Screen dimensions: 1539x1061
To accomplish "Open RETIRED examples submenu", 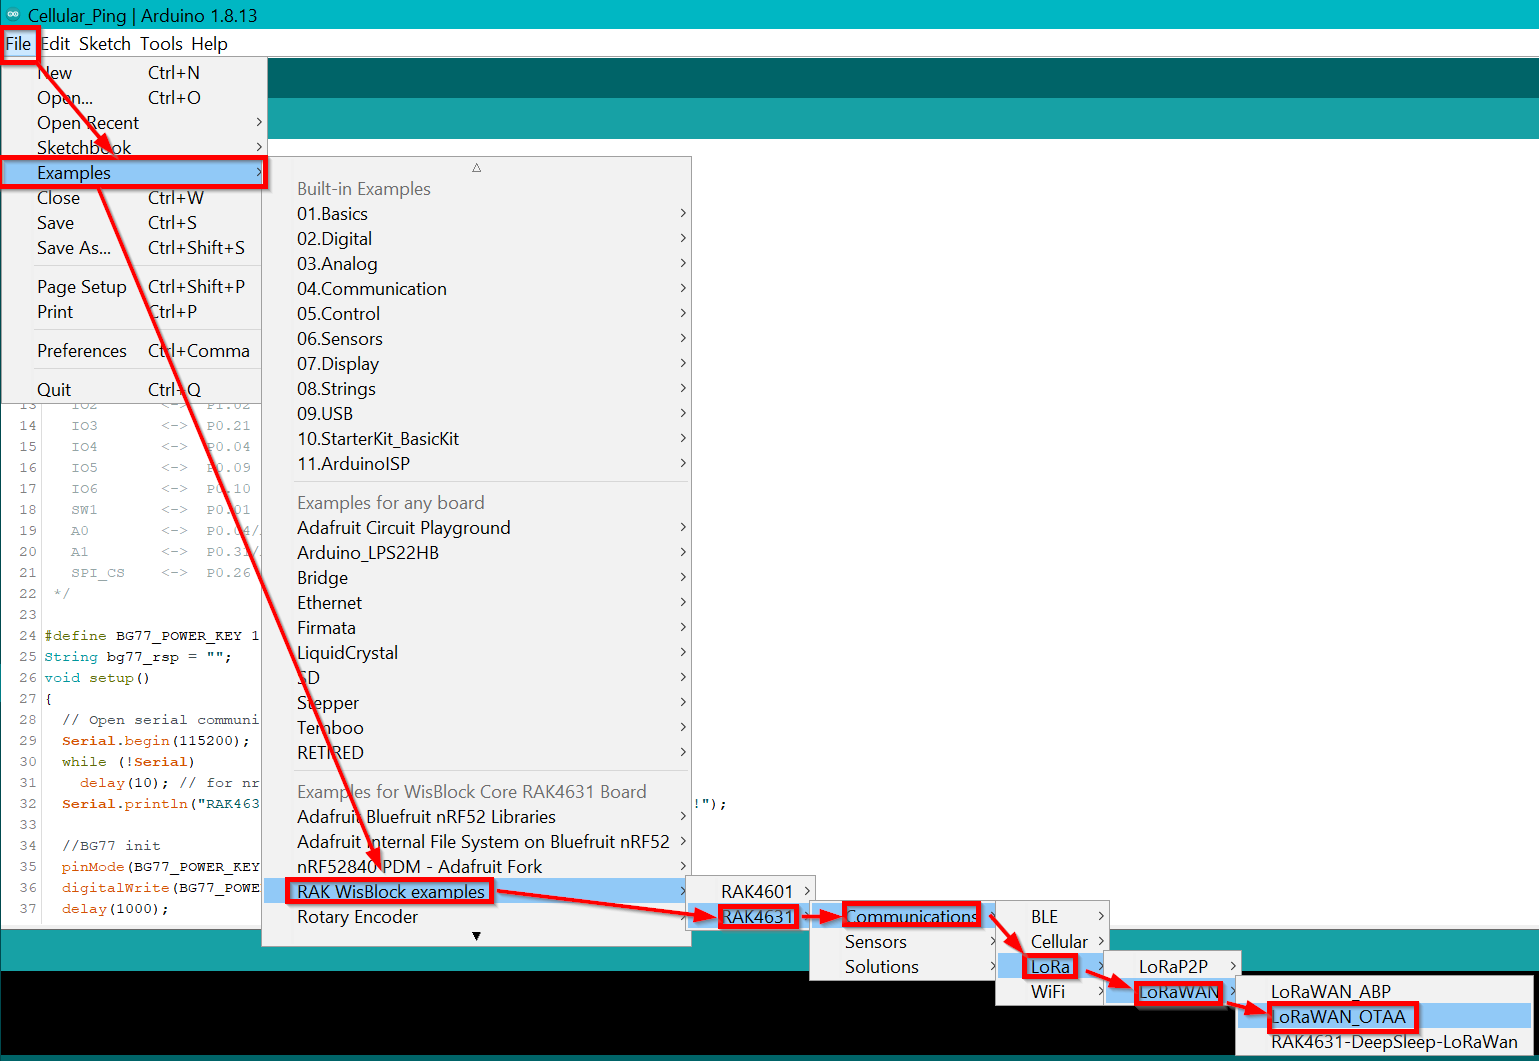I will 477,753.
